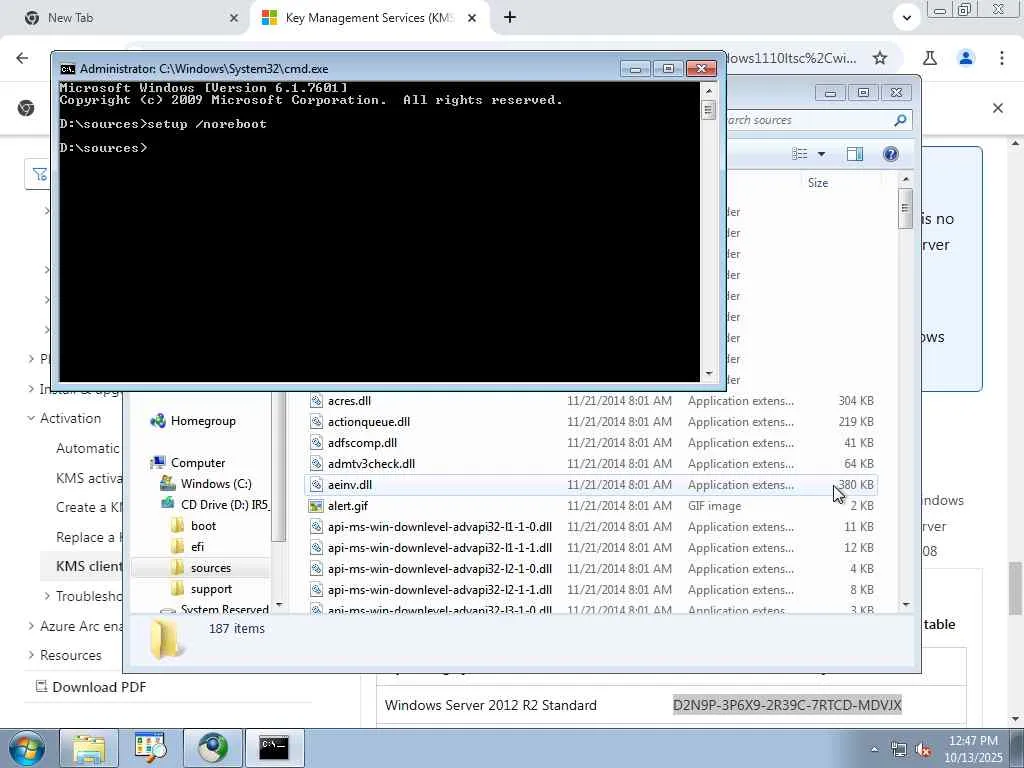Click the docs filter icon in sidebar
The image size is (1024, 768).
point(40,174)
